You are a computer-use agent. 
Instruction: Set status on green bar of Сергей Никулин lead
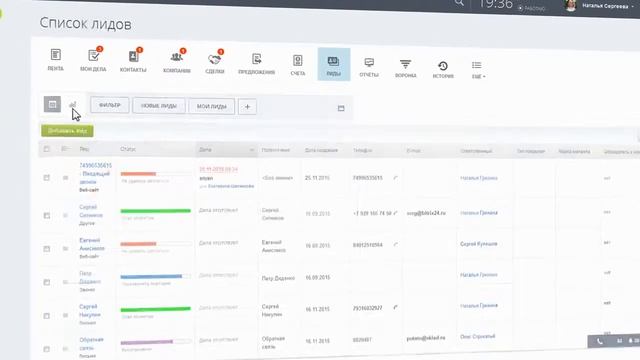tap(156, 309)
